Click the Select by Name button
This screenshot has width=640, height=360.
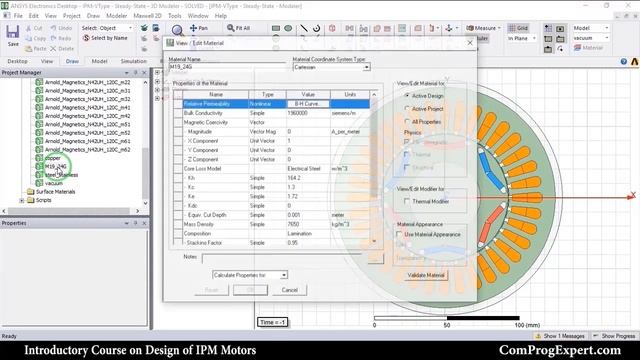click(x=105, y=38)
